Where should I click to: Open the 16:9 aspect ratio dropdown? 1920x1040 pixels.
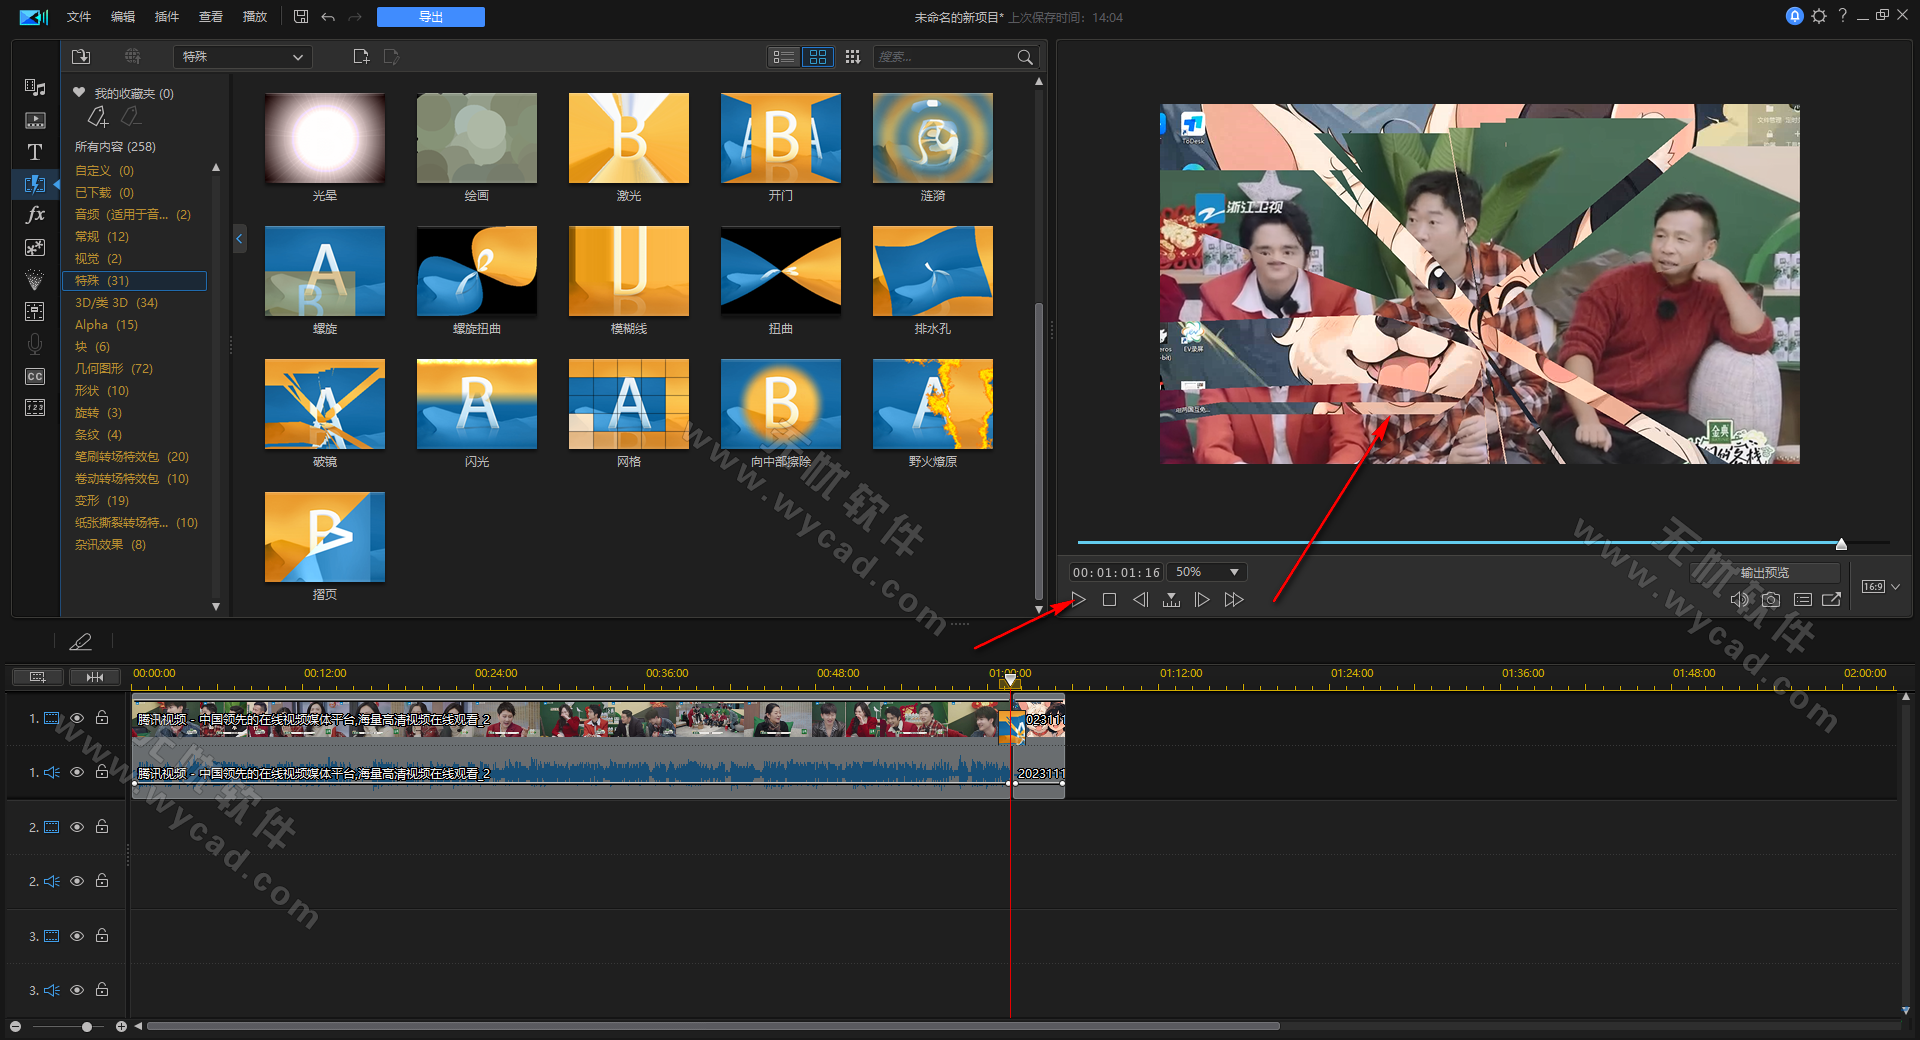1880,587
